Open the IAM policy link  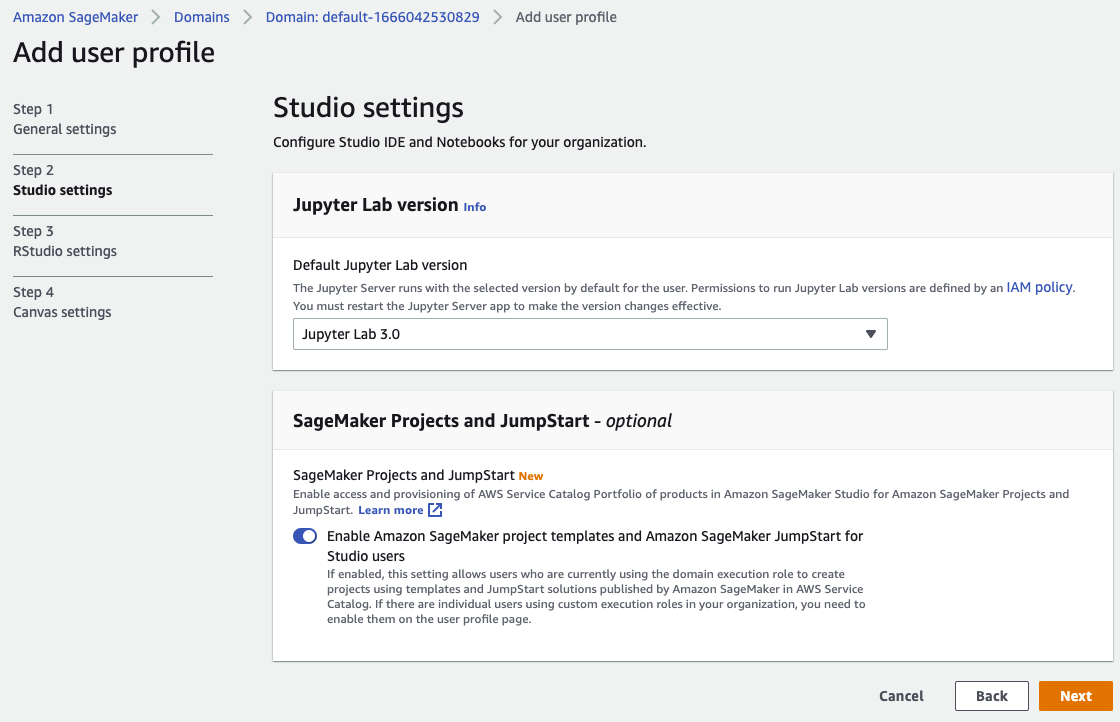(x=1039, y=287)
